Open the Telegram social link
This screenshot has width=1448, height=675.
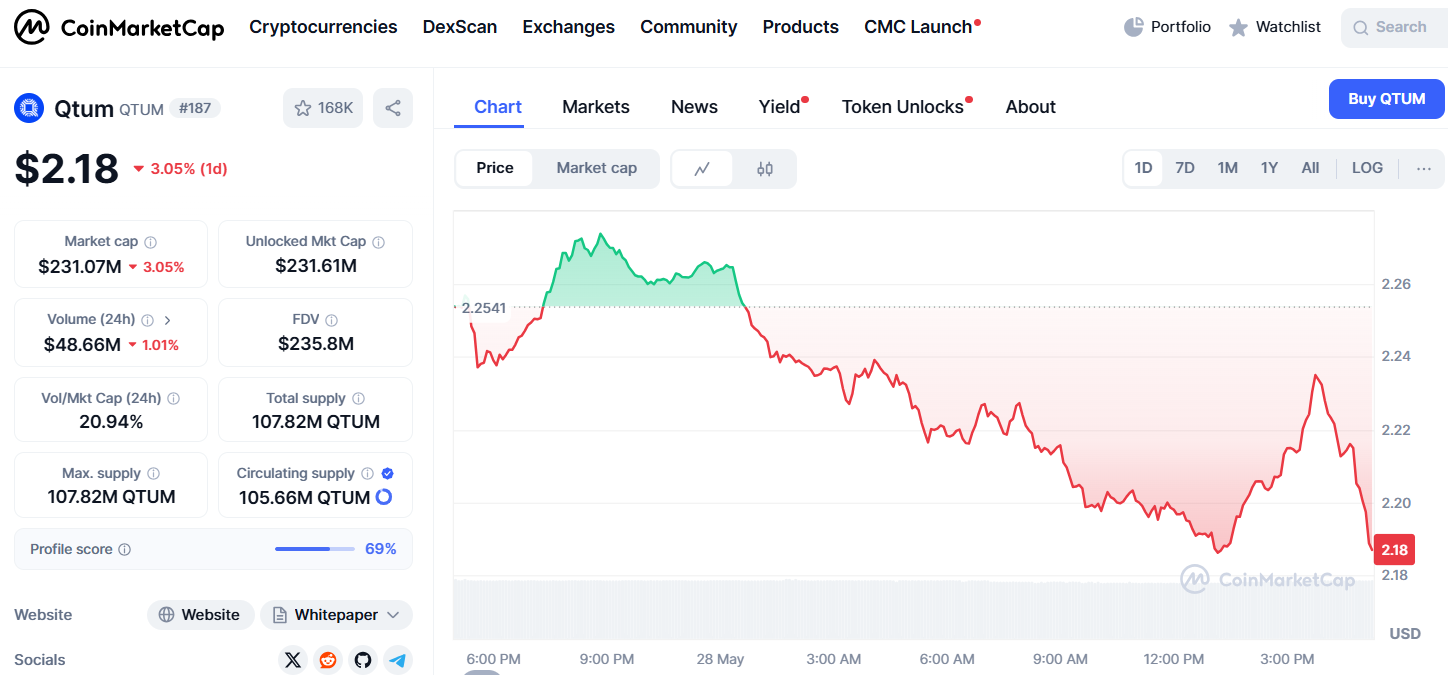pyautogui.click(x=398, y=660)
